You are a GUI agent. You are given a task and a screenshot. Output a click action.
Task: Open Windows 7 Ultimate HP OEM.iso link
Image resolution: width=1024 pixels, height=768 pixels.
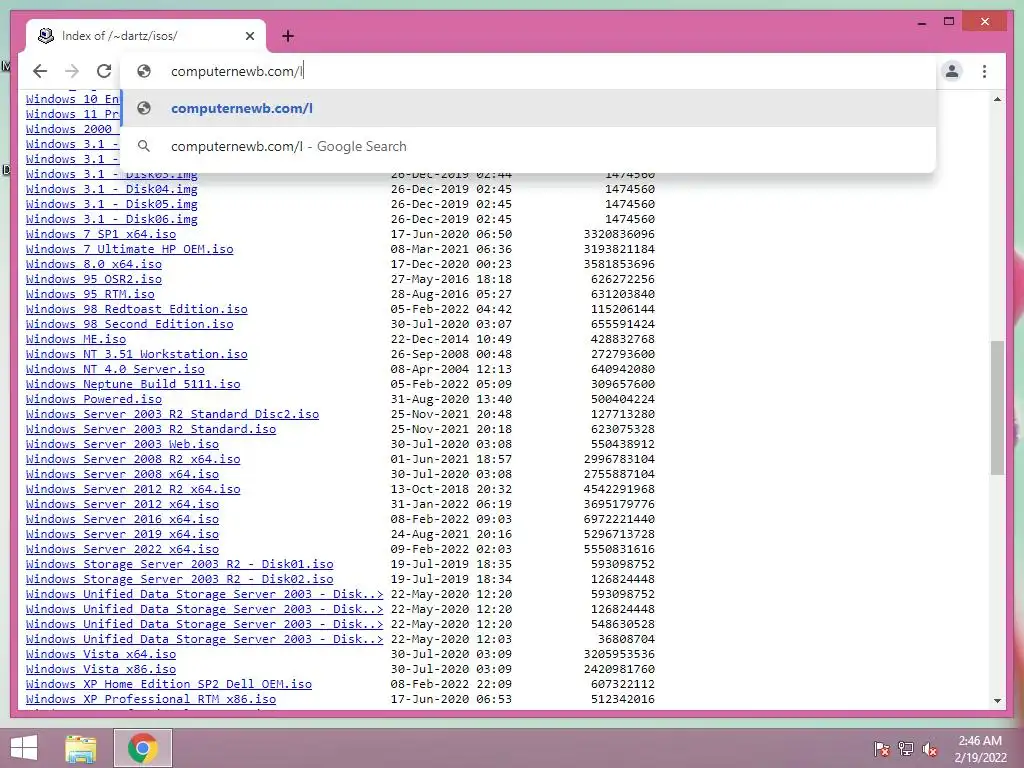(129, 249)
